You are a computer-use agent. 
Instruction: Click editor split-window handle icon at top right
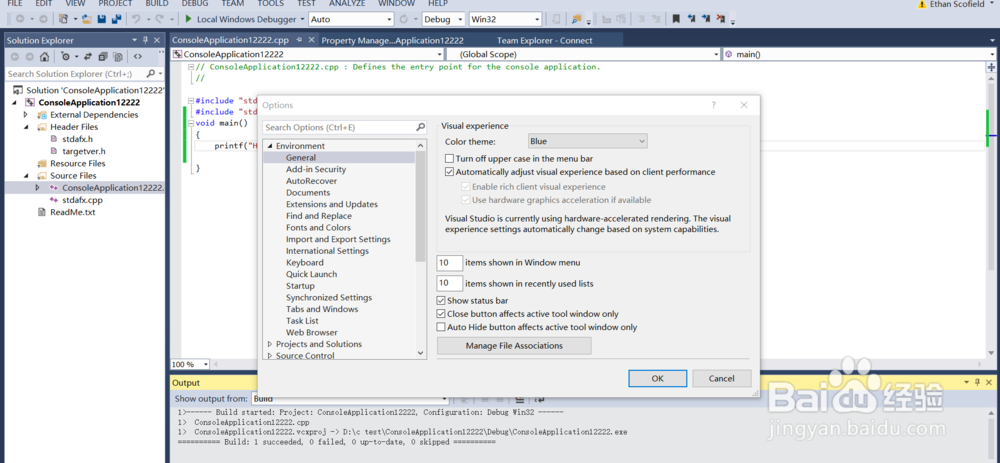991,67
